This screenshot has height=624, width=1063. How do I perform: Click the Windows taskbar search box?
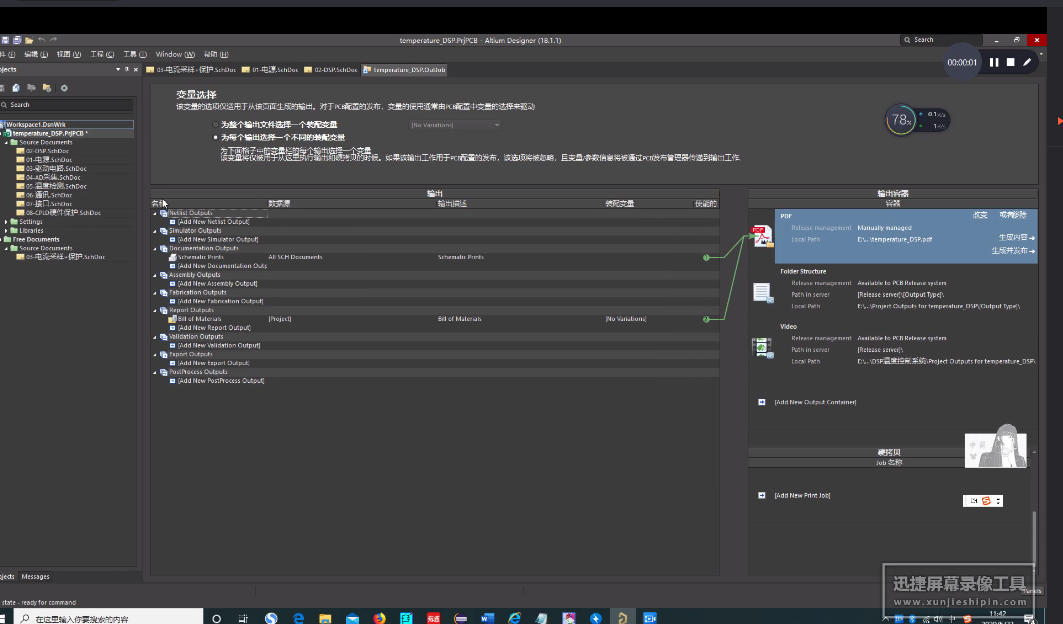tap(108, 618)
